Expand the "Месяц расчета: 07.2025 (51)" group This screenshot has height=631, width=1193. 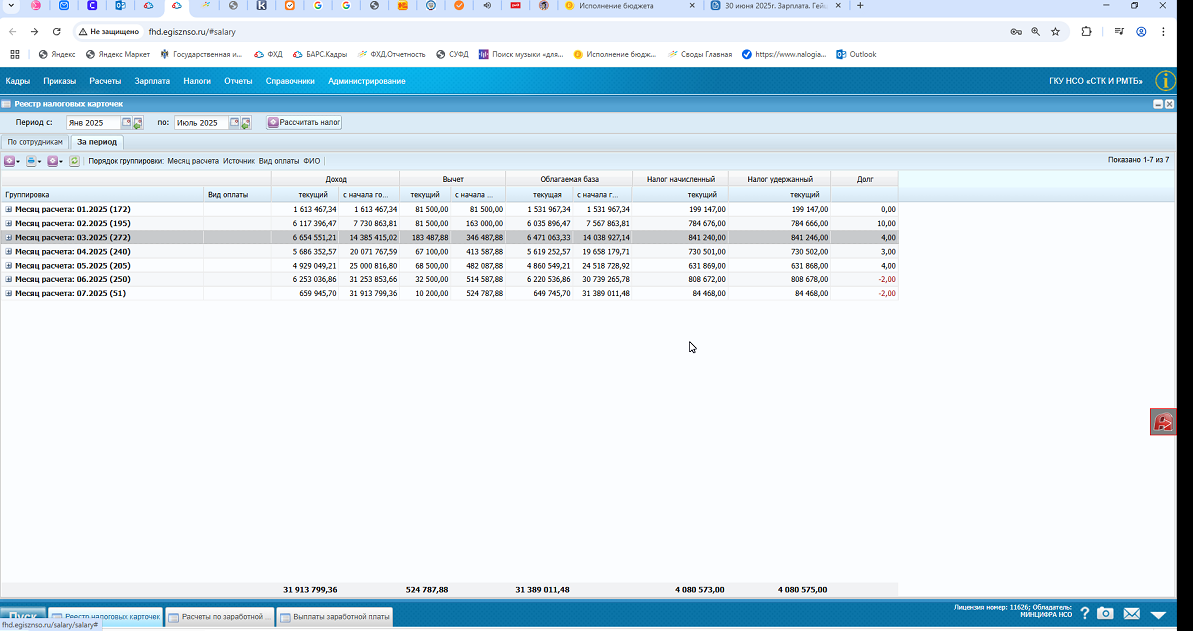click(x=9, y=294)
